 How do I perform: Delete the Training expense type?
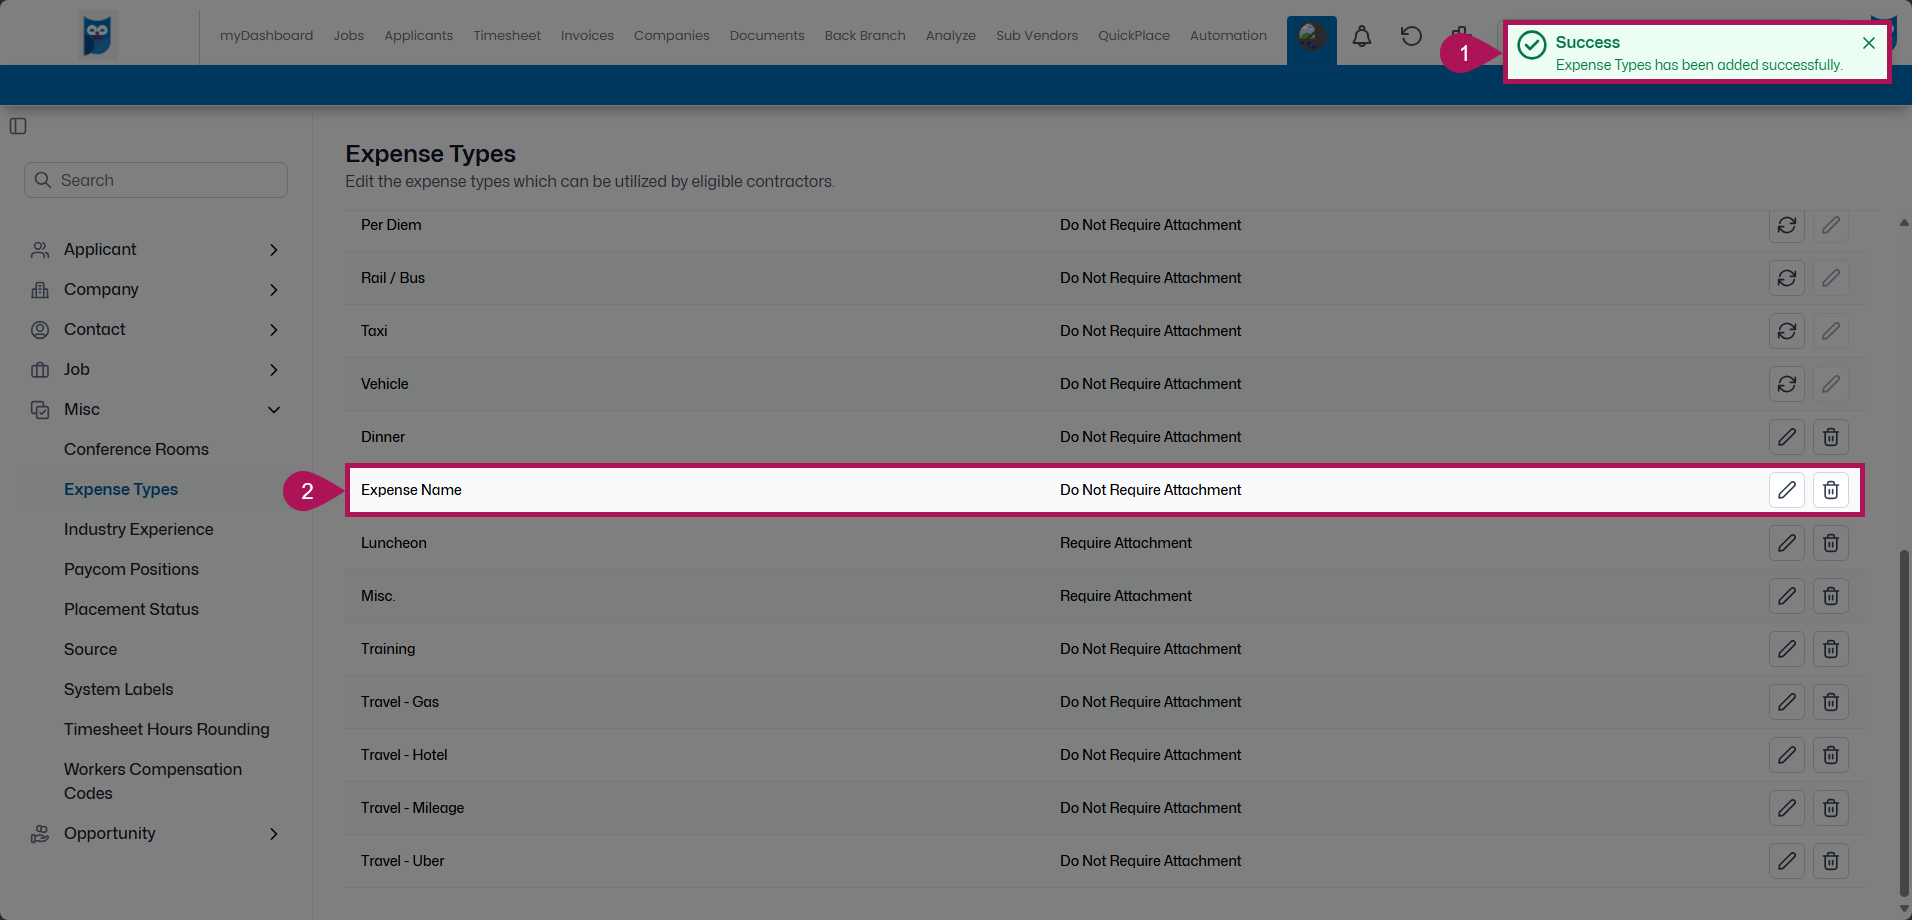point(1831,648)
